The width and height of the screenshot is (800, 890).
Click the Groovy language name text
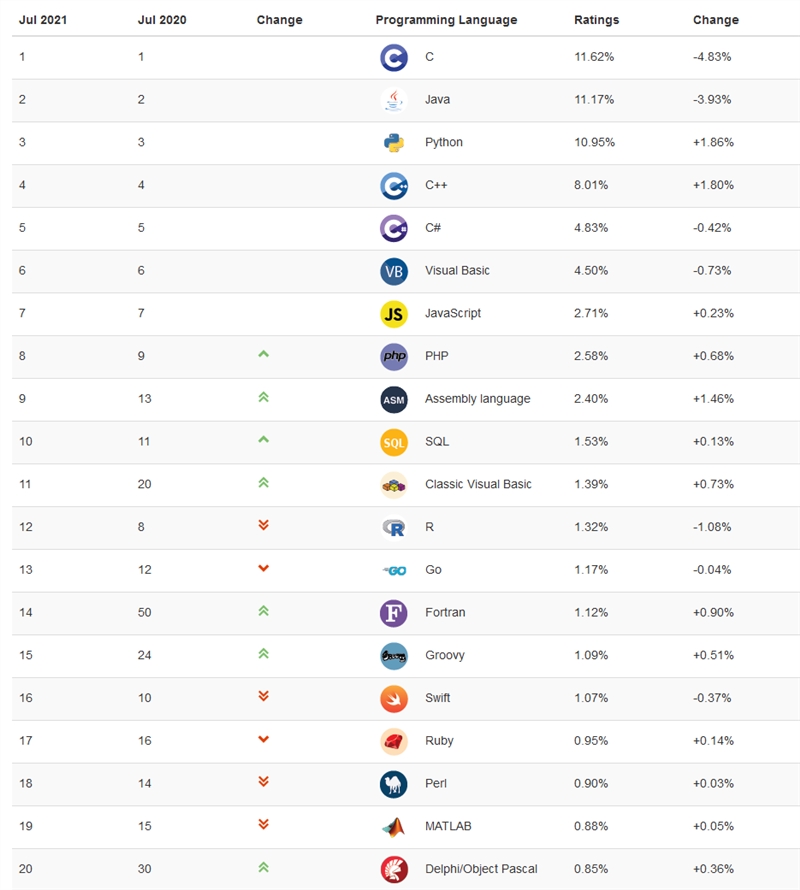[445, 656]
